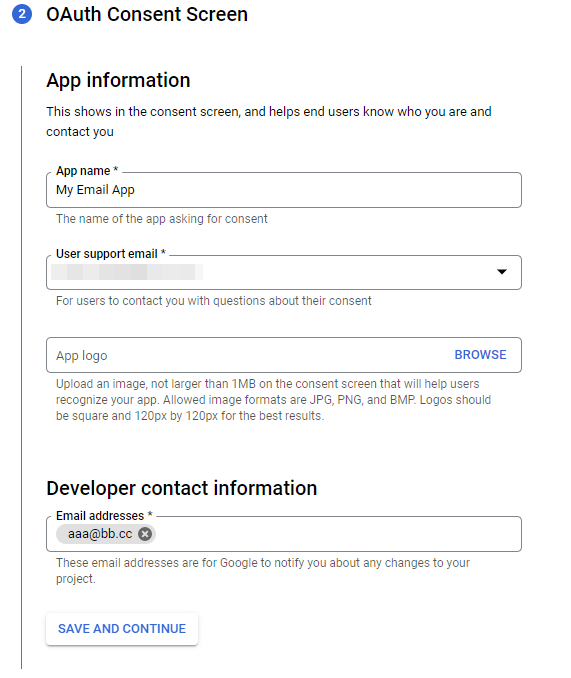Focus the App name text field

[x=284, y=190]
